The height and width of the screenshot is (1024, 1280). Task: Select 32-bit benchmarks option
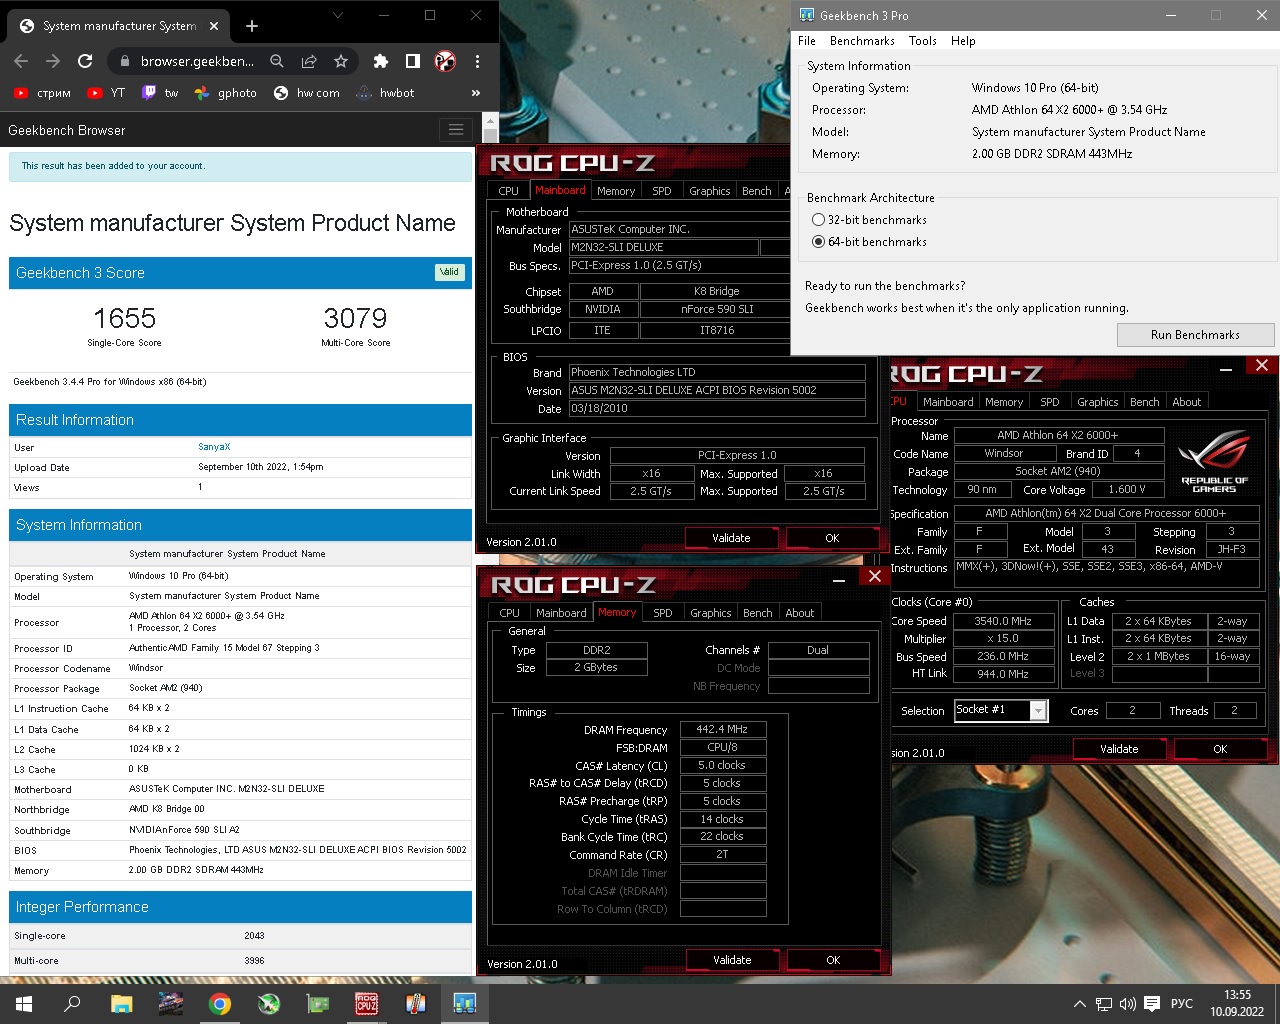click(x=869, y=220)
